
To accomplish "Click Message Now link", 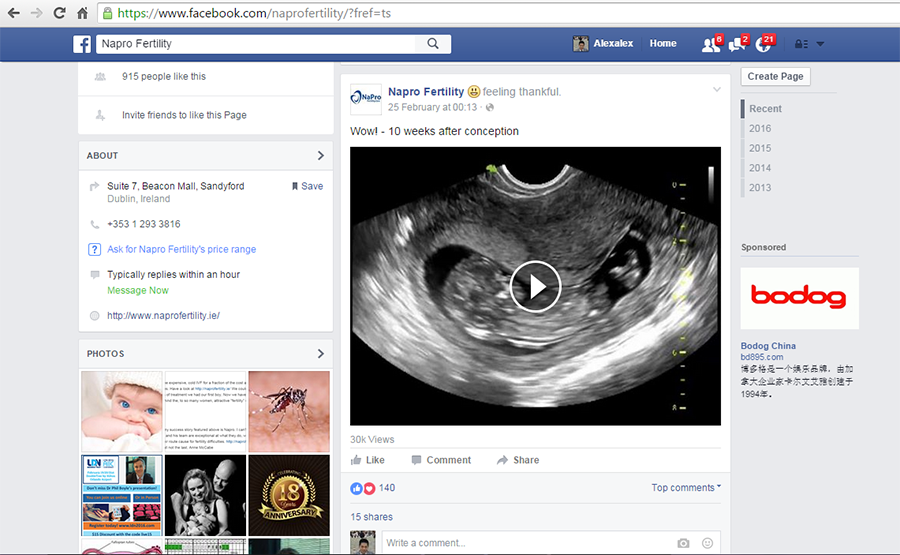I will point(138,290).
